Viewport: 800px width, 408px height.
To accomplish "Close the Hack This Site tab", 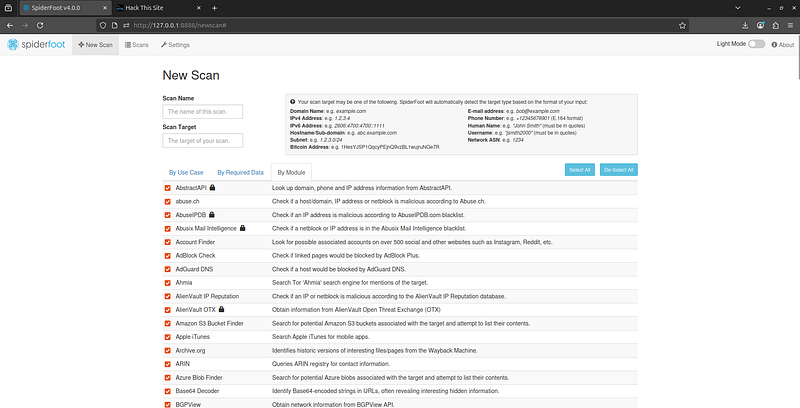I will [x=198, y=8].
